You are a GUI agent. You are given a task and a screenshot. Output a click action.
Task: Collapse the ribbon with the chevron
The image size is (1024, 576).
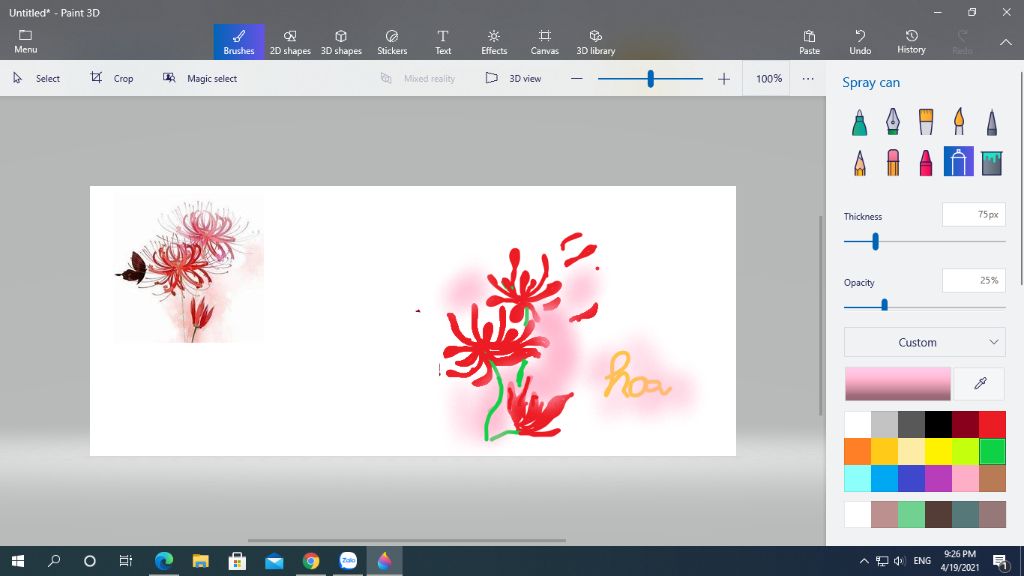[1006, 42]
